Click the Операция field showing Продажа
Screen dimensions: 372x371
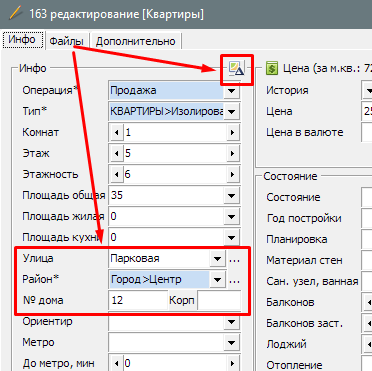[167, 91]
